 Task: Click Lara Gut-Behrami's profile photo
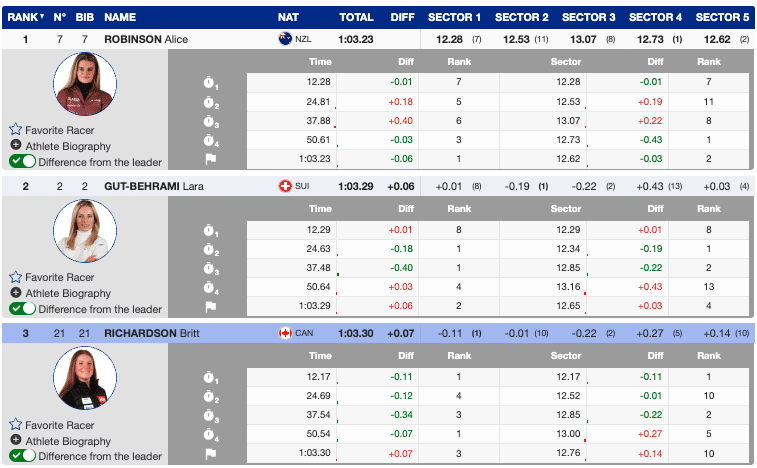pyautogui.click(x=84, y=232)
